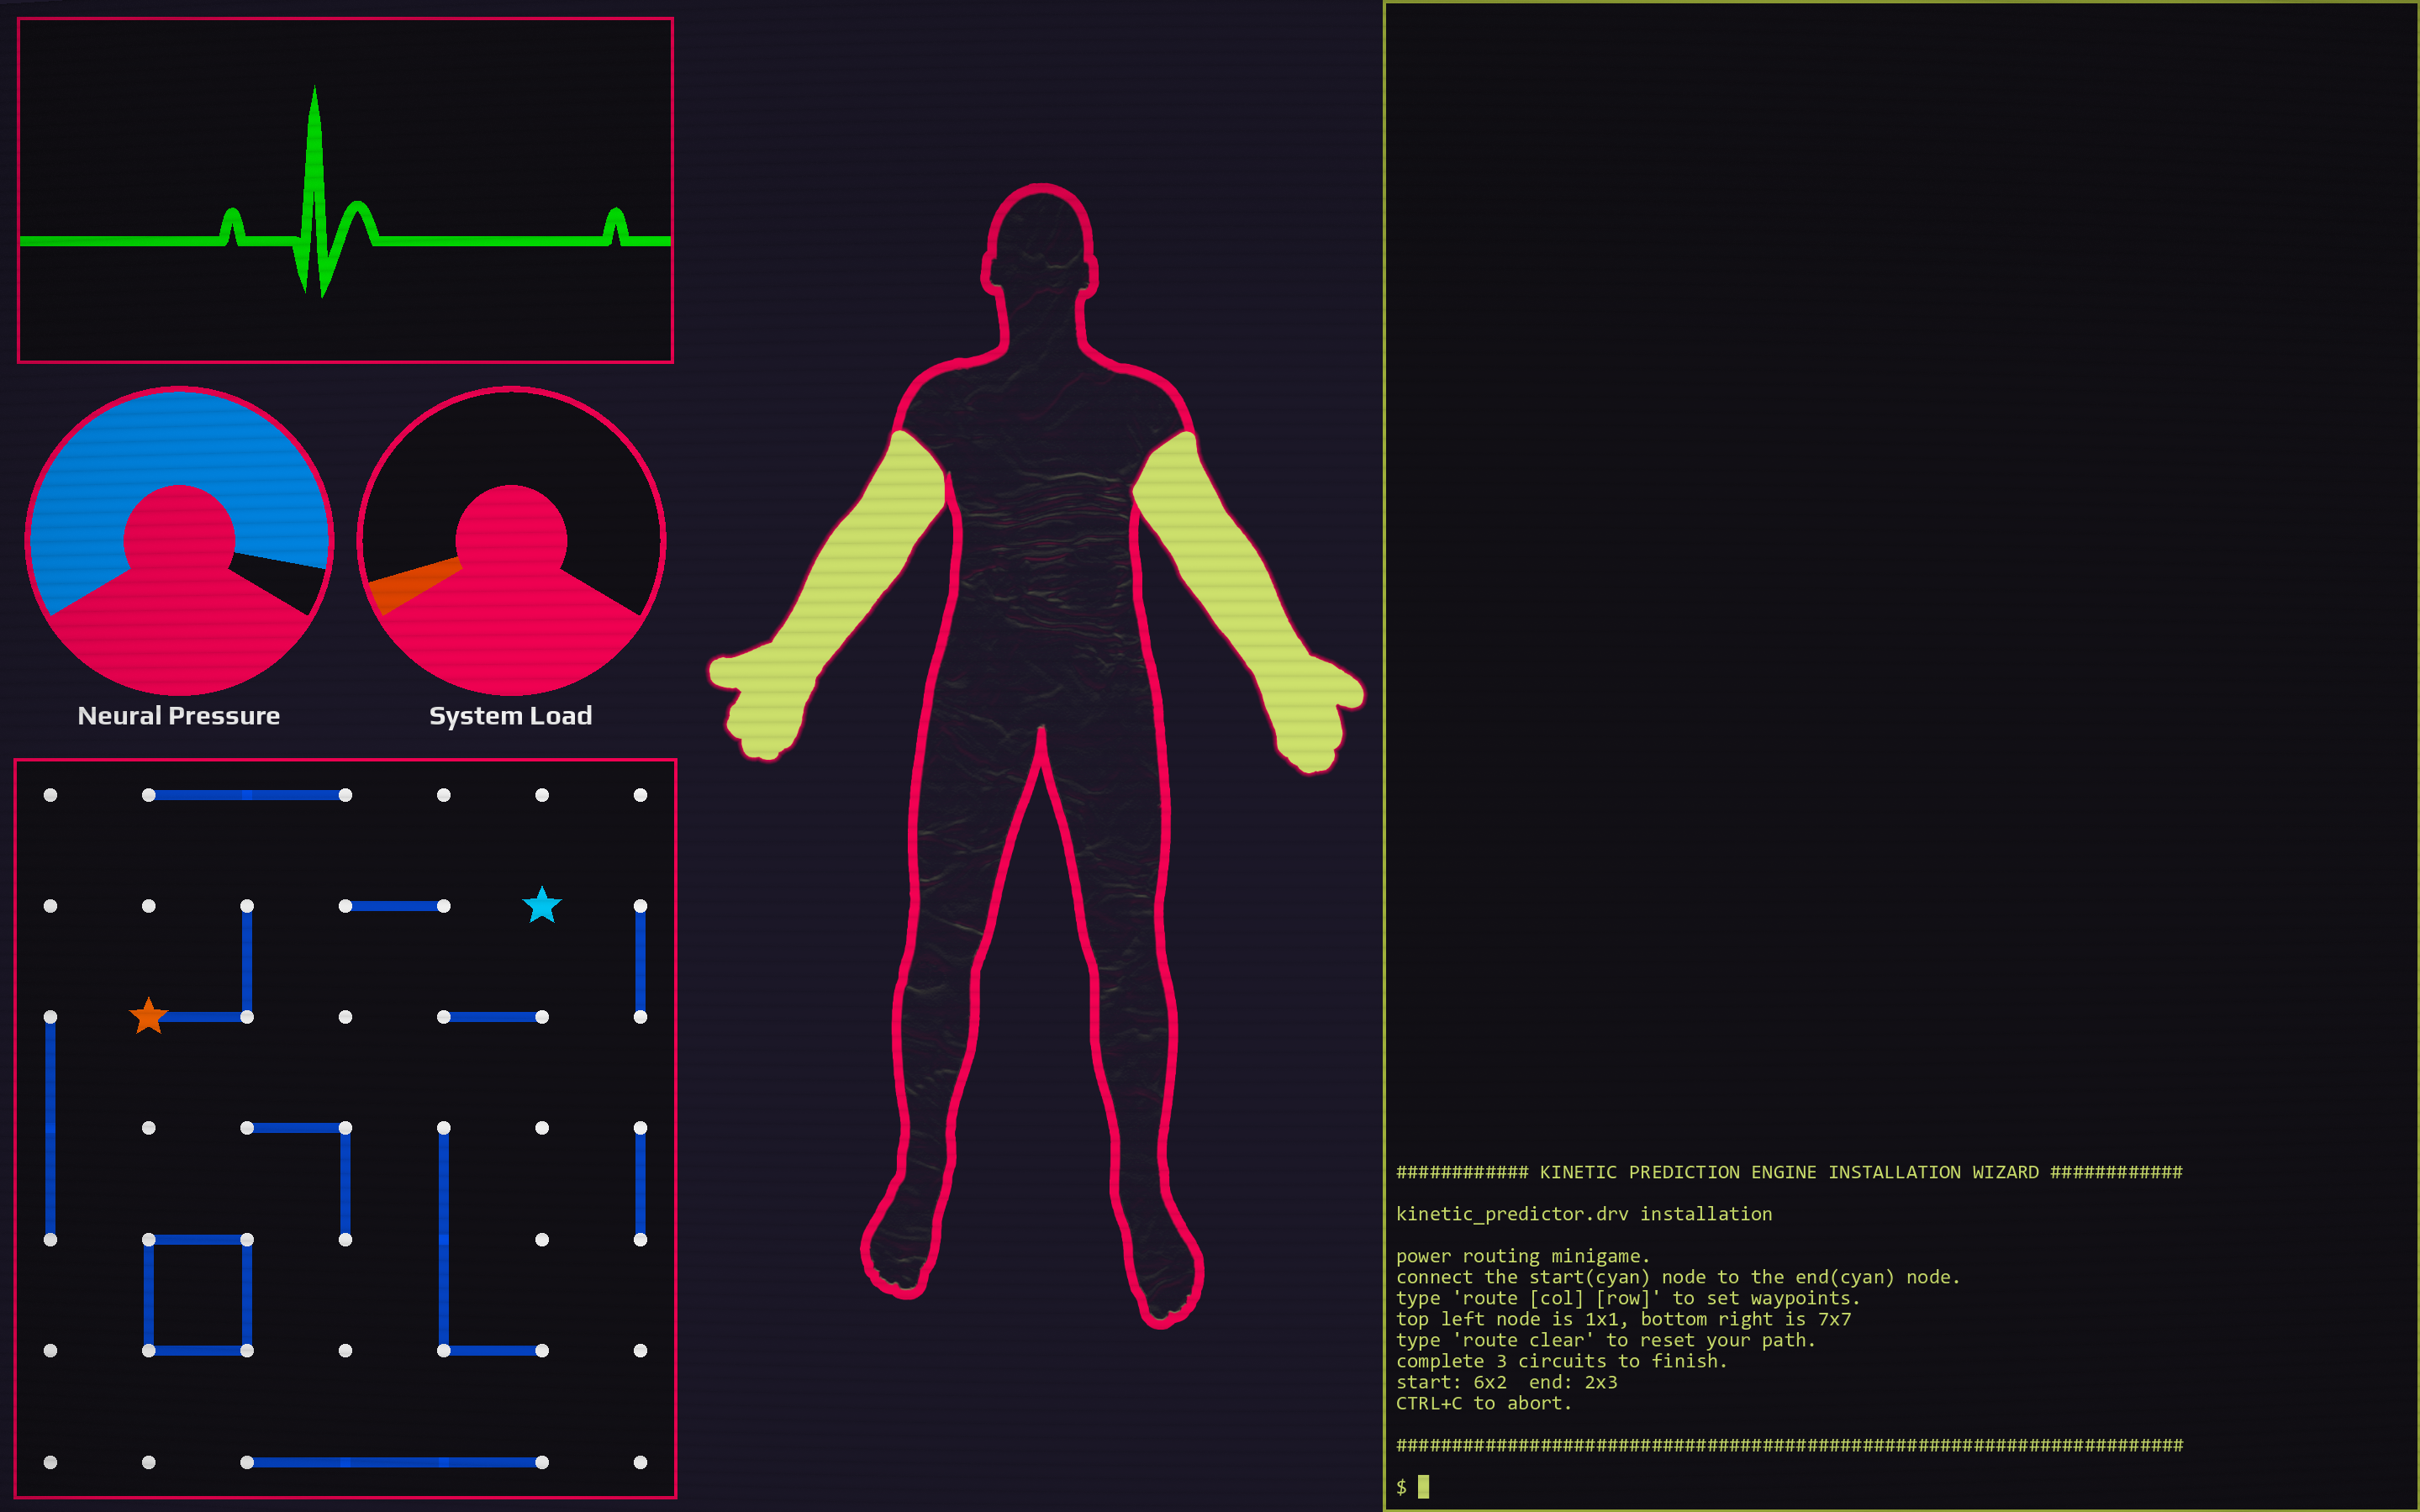
Task: Click the orange star end node
Action: tap(148, 1016)
